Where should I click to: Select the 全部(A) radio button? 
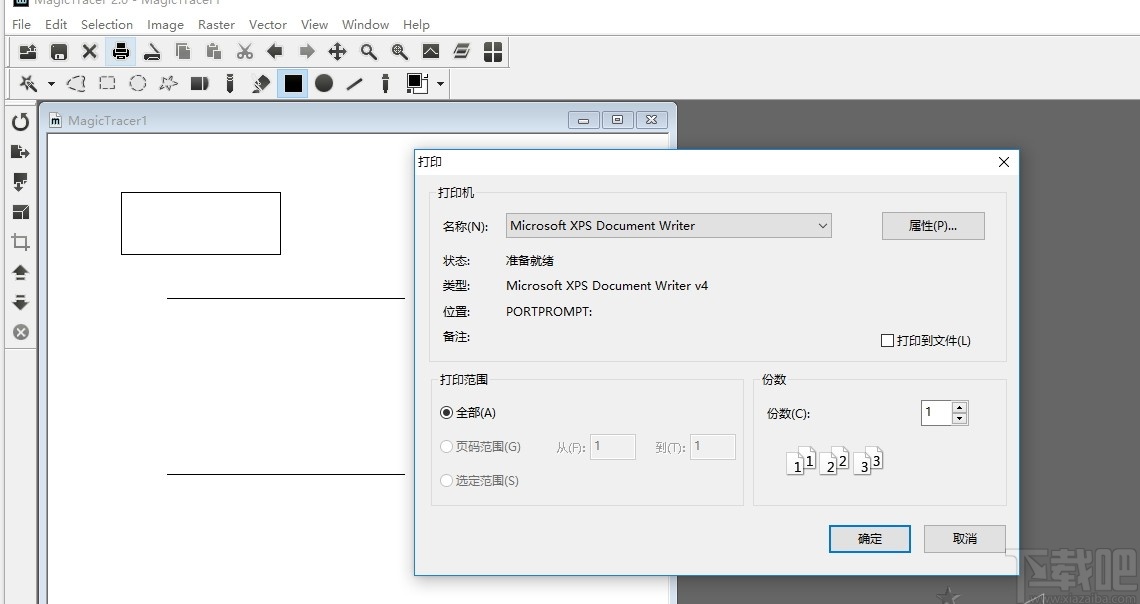446,413
